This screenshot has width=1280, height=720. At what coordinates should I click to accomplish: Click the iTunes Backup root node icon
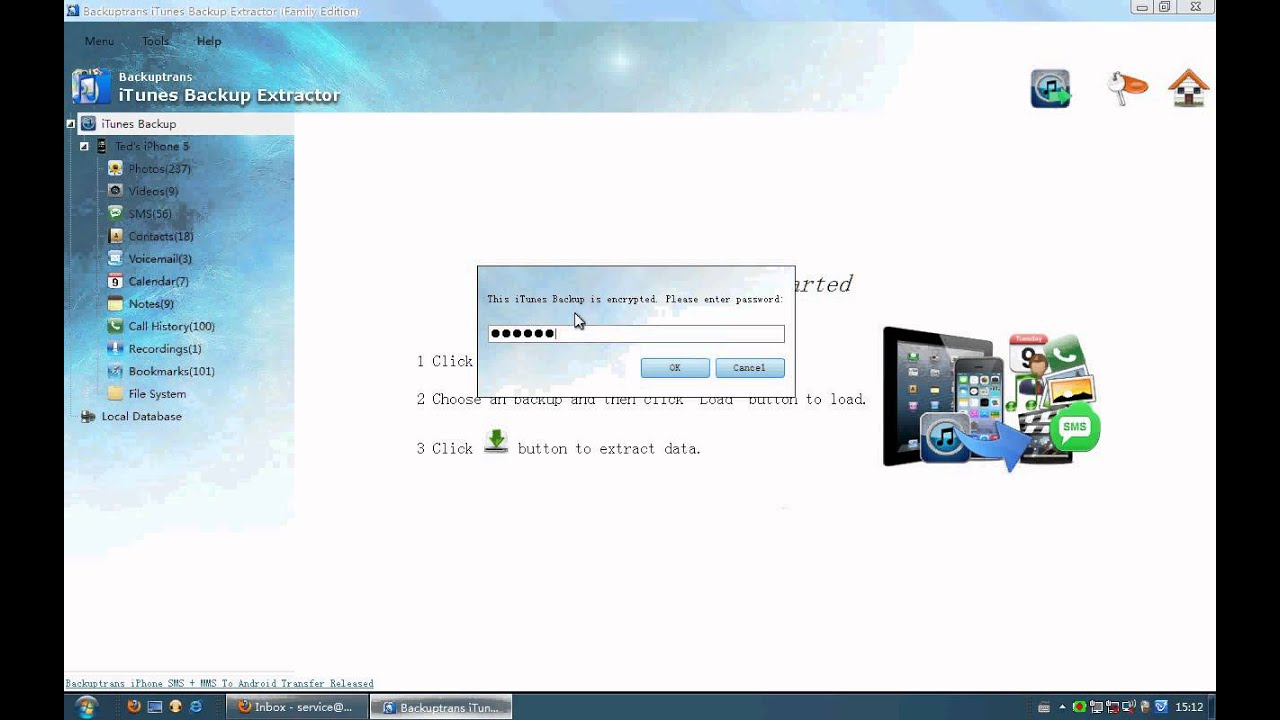click(x=88, y=124)
